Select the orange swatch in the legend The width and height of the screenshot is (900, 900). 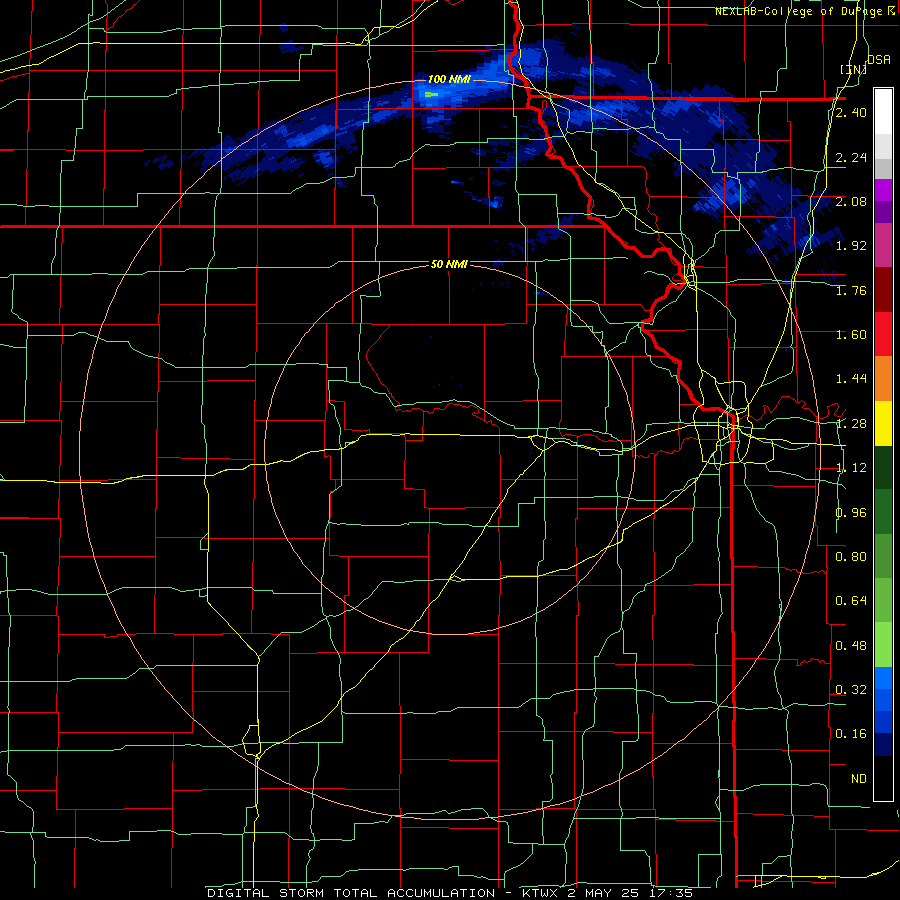click(x=883, y=379)
